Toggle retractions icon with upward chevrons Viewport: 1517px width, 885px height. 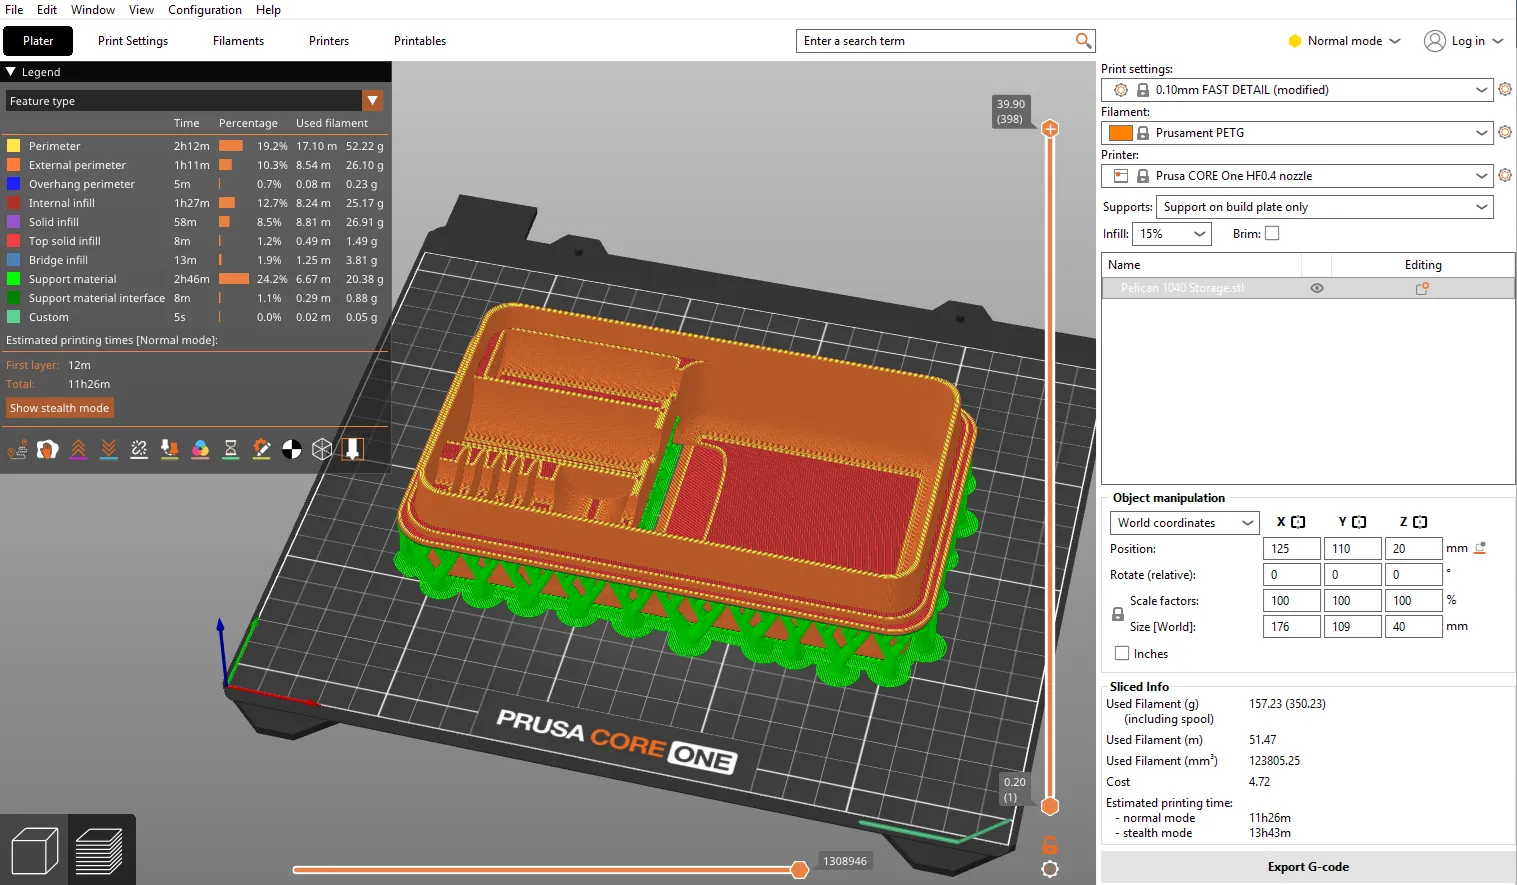78,450
